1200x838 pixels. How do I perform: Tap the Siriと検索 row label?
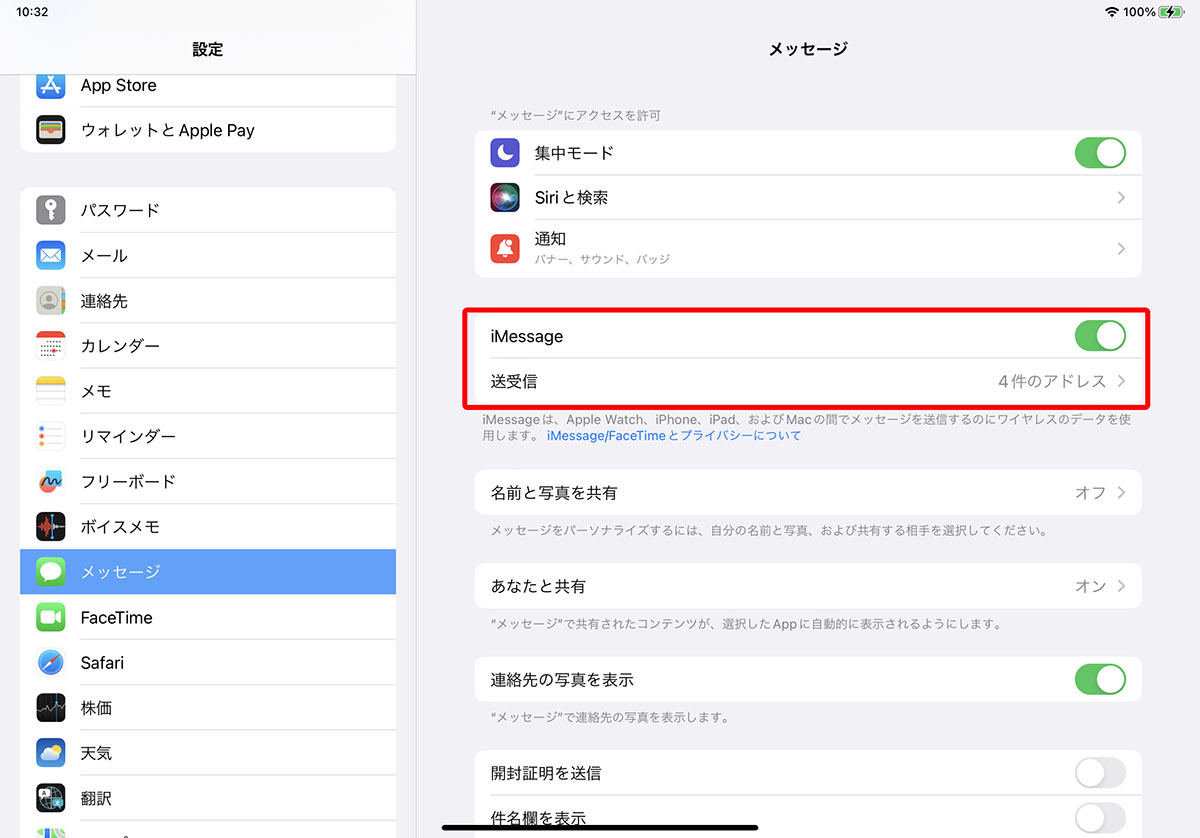coord(571,198)
